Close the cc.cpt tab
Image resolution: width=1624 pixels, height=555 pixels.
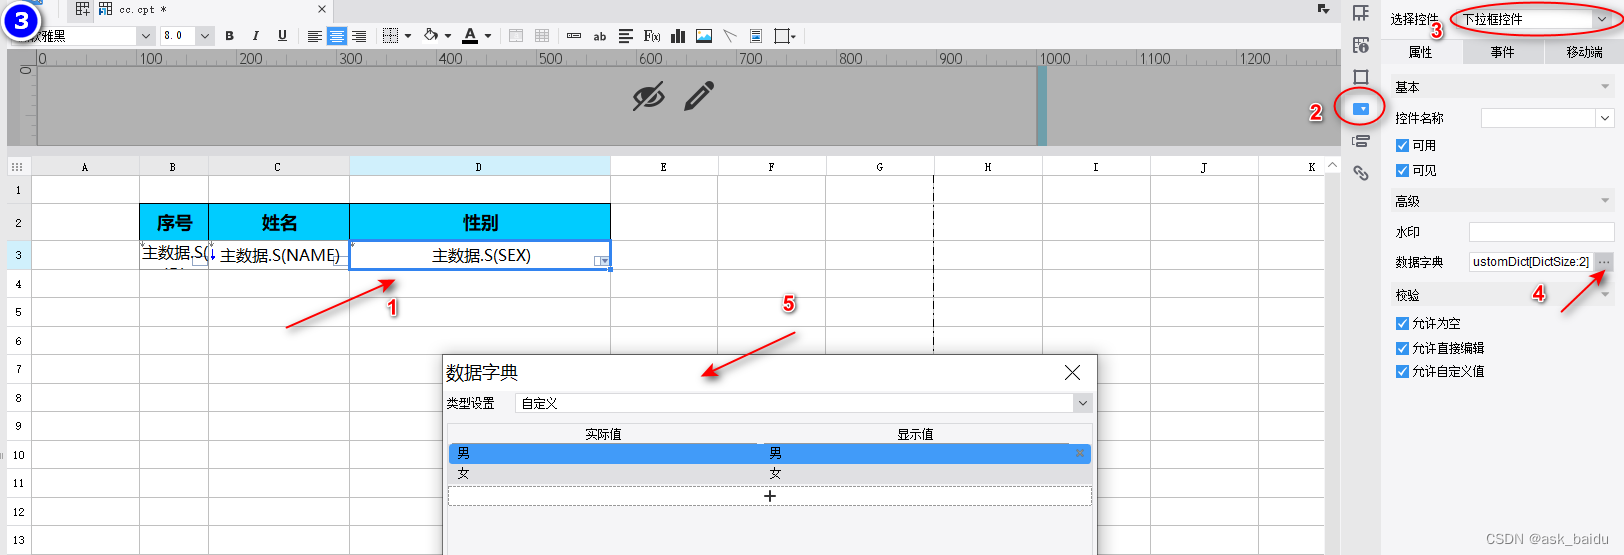point(322,9)
